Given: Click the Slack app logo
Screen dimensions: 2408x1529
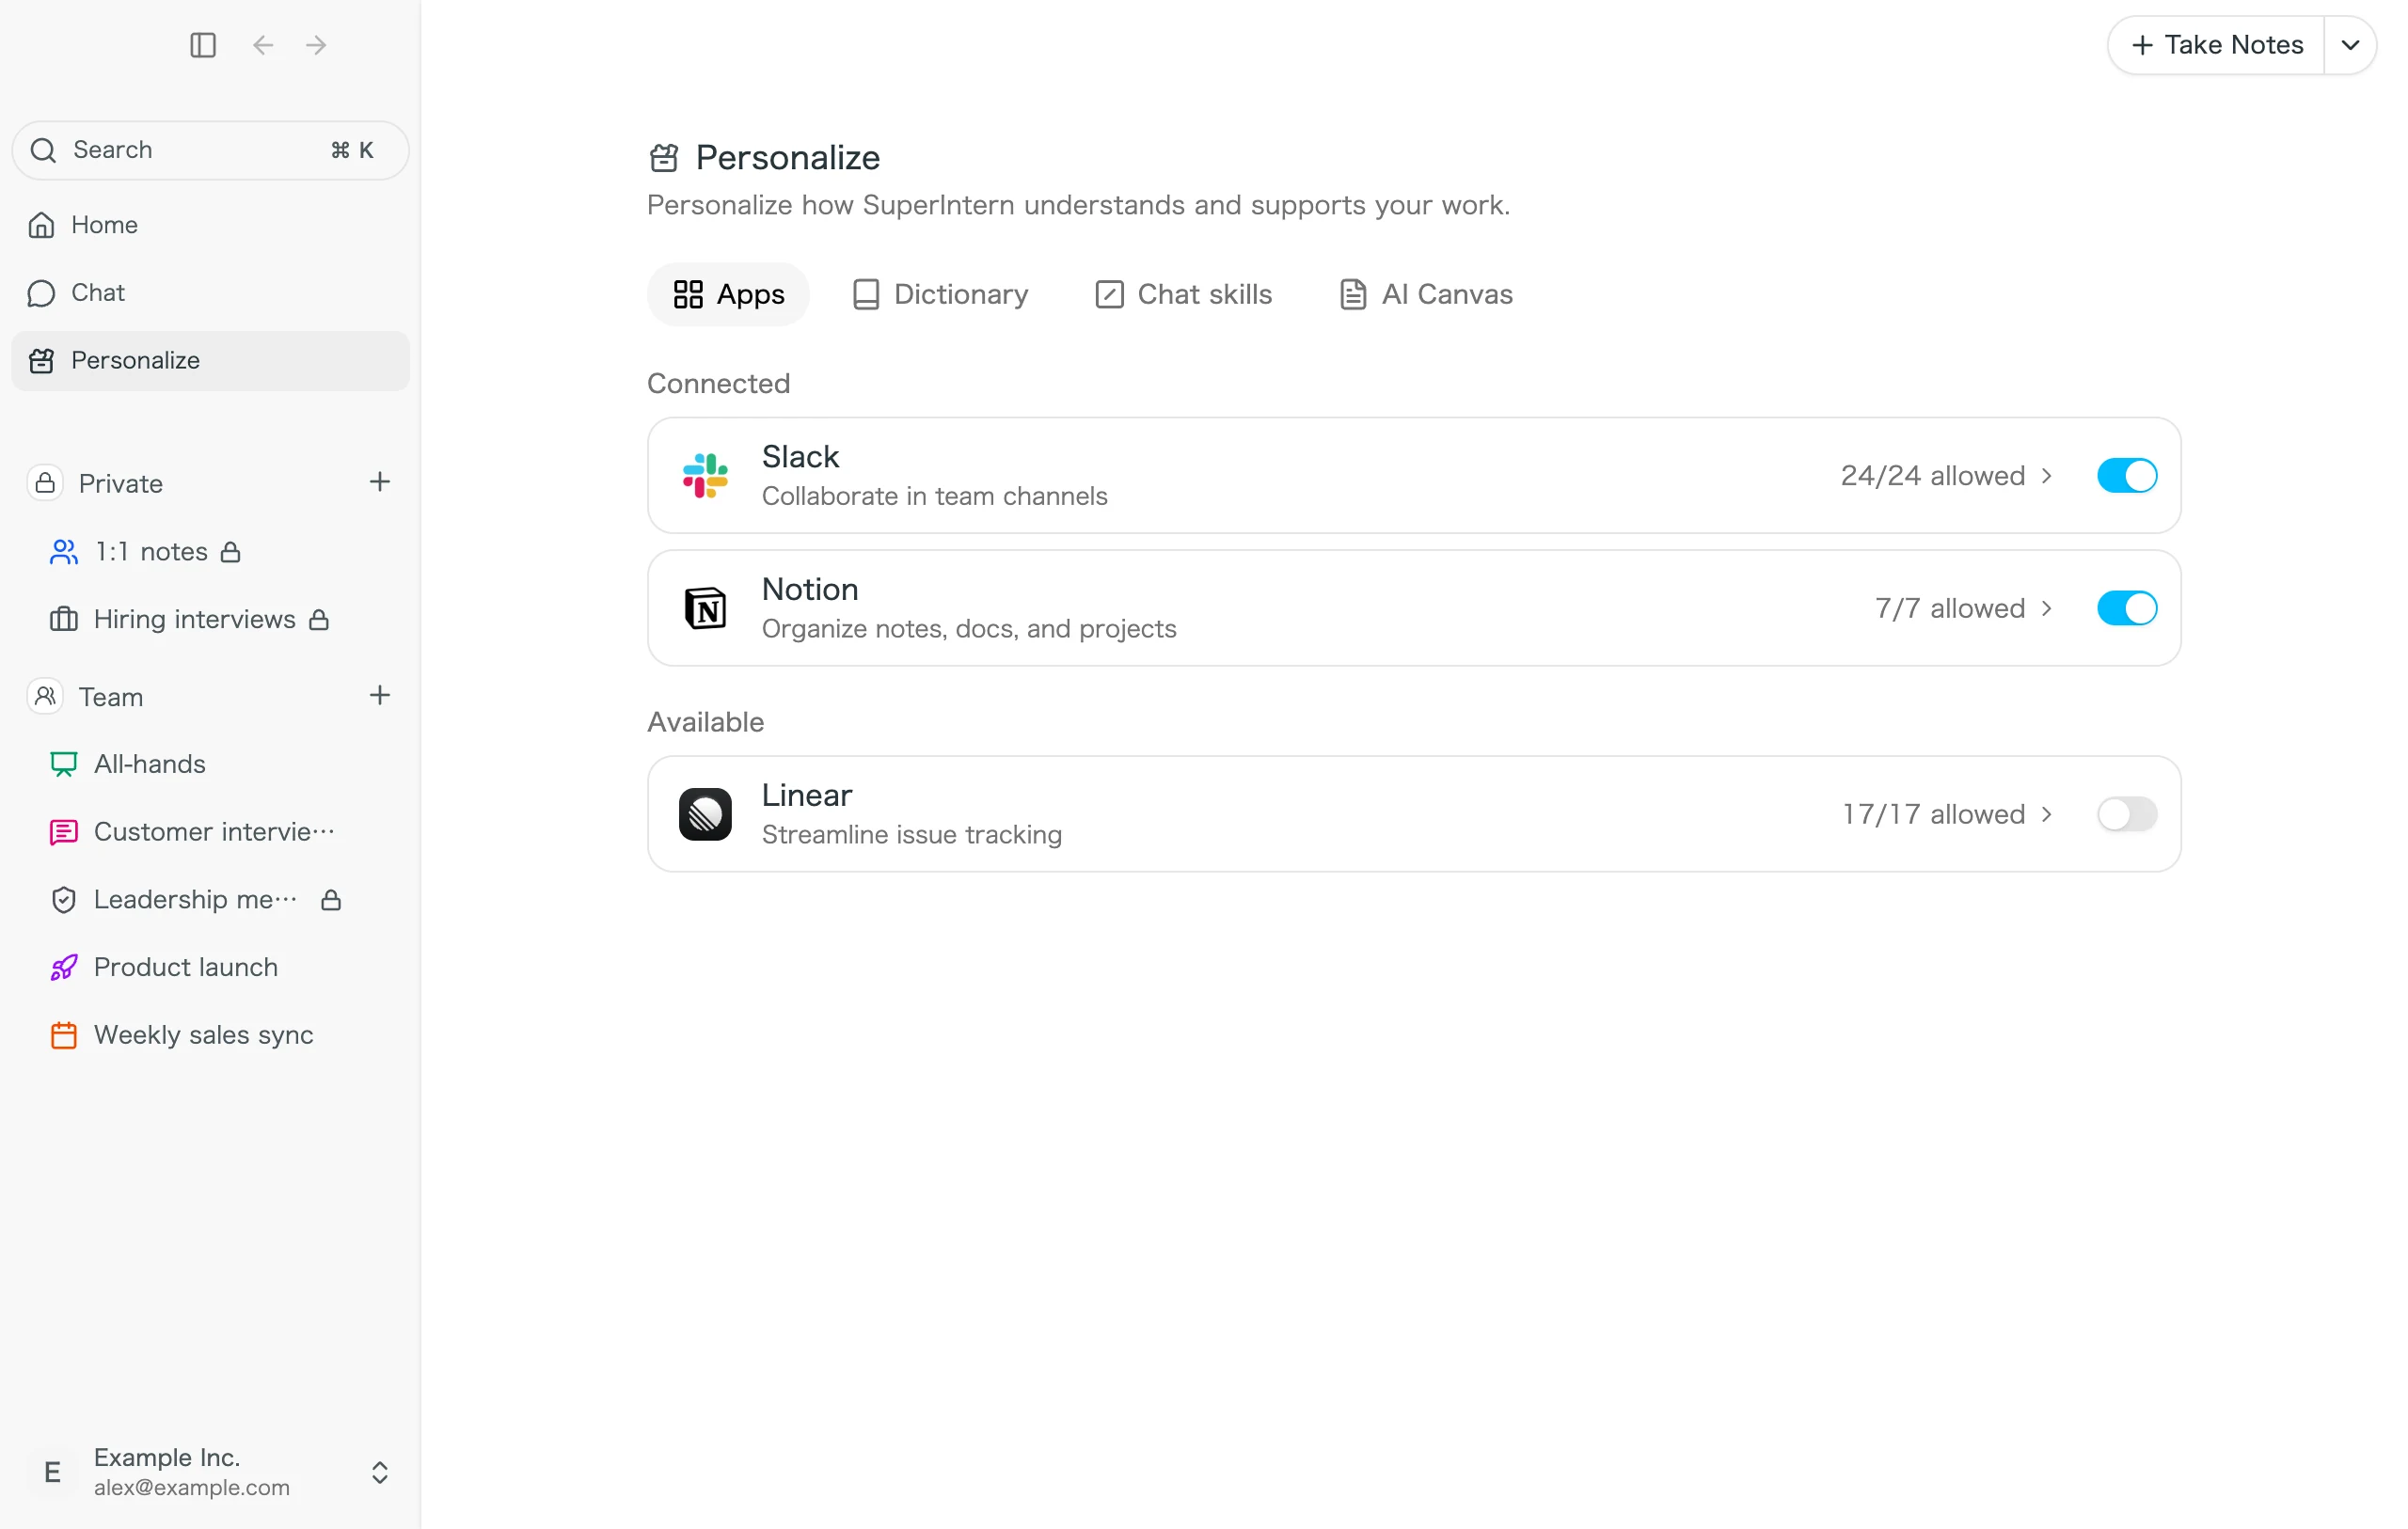Looking at the screenshot, I should 705,475.
